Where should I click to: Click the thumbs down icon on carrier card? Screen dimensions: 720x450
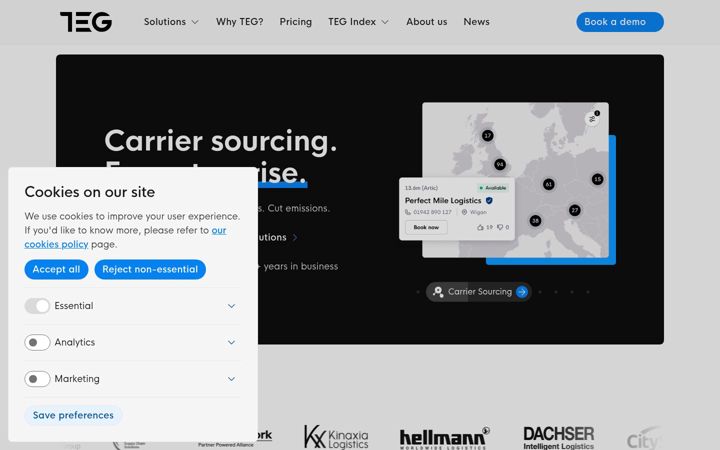[x=500, y=227]
